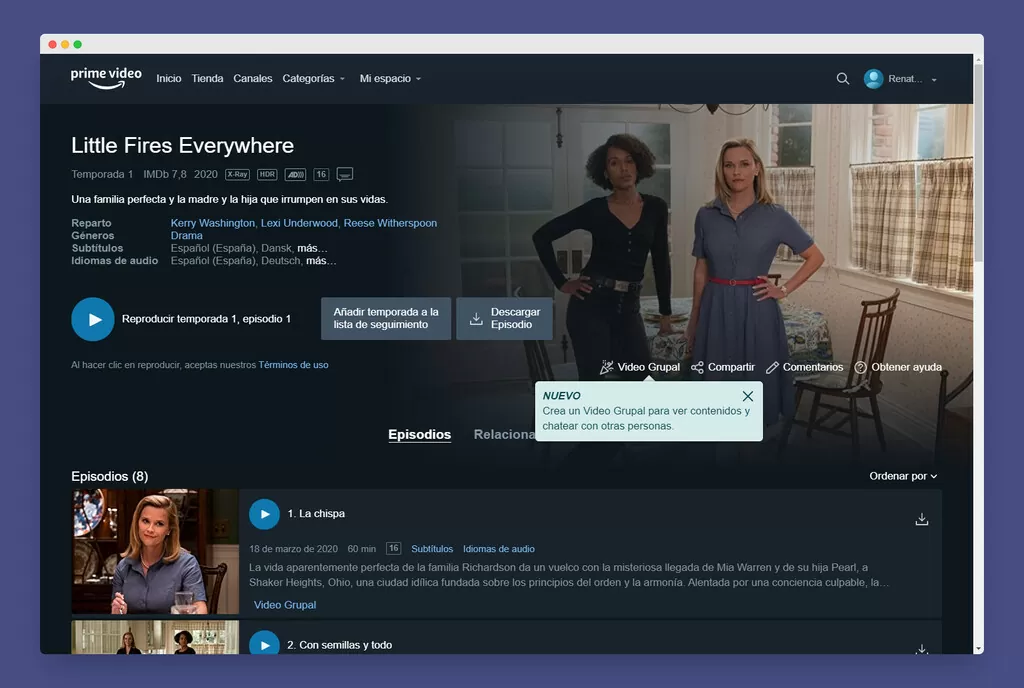The height and width of the screenshot is (688, 1024).
Task: Click the 18 de marzo de 2020 date
Action: click(293, 549)
